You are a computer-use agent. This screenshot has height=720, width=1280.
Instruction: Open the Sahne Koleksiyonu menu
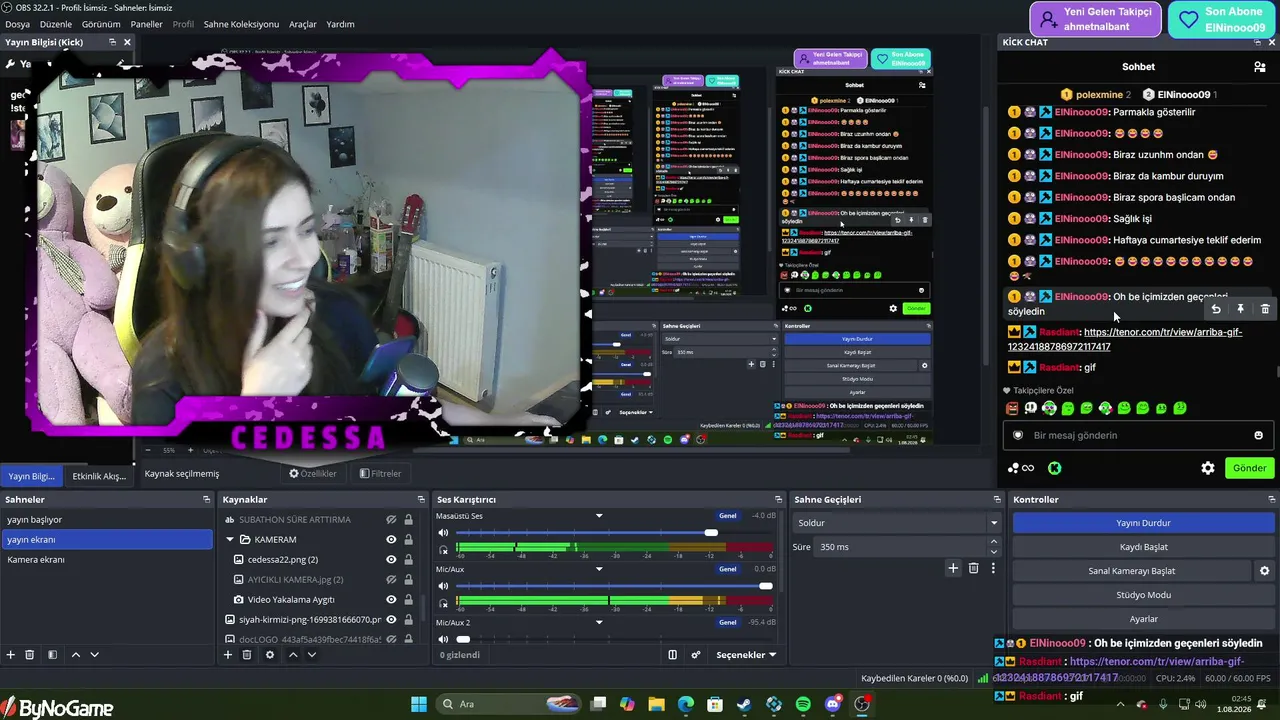tap(241, 24)
